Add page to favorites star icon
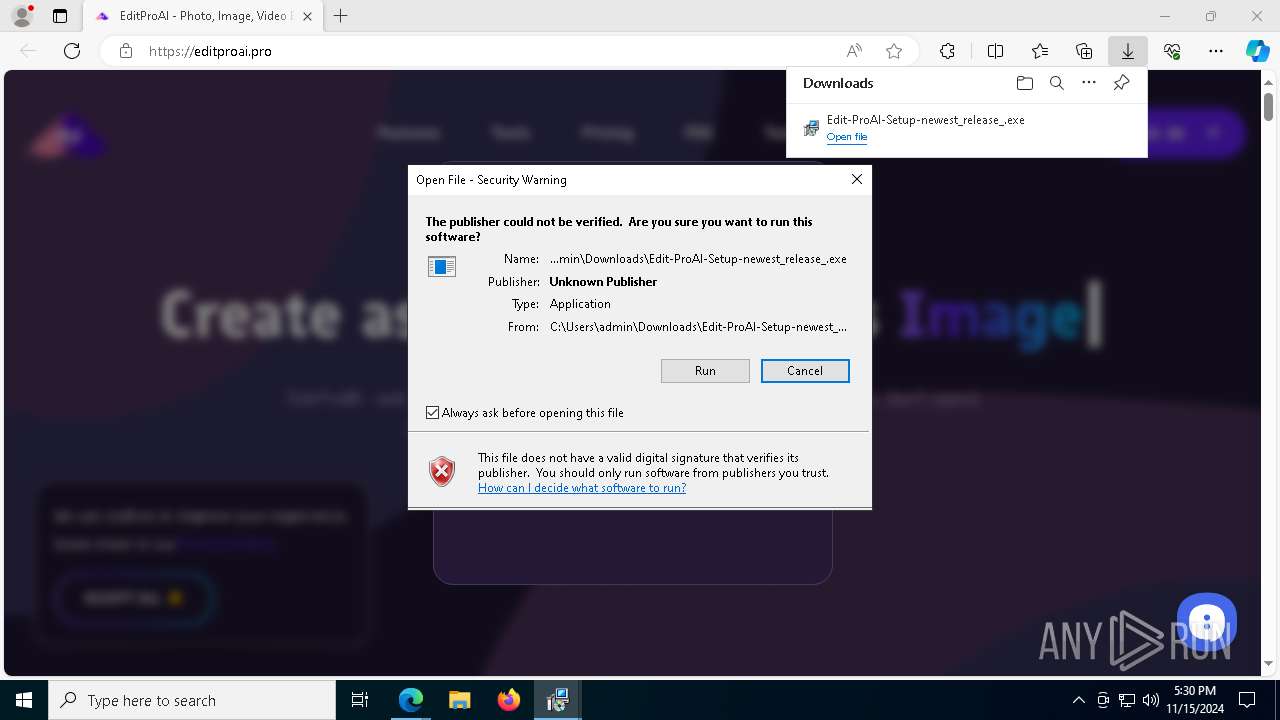This screenshot has width=1280, height=720. [894, 51]
